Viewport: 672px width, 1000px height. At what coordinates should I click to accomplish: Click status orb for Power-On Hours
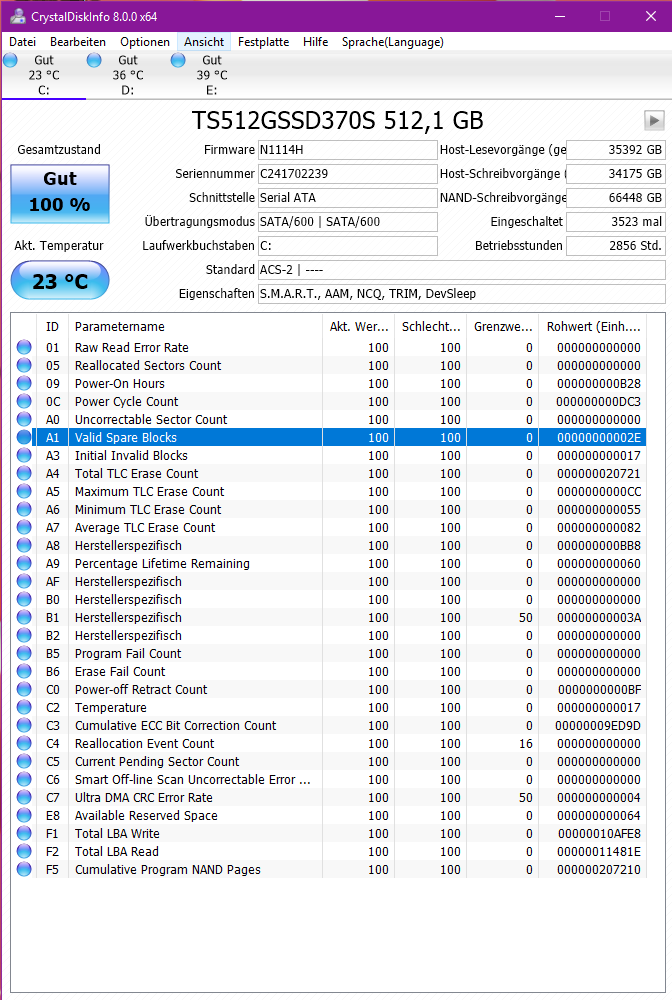[x=24, y=383]
